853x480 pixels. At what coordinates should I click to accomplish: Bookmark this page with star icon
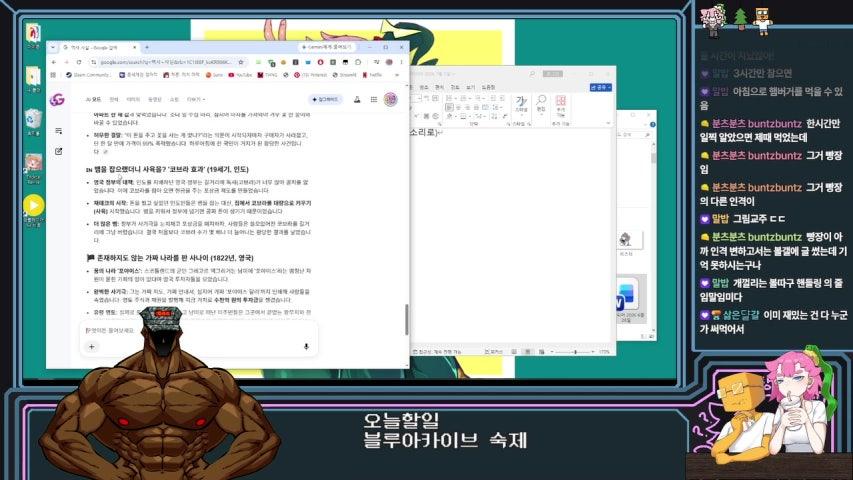[241, 62]
